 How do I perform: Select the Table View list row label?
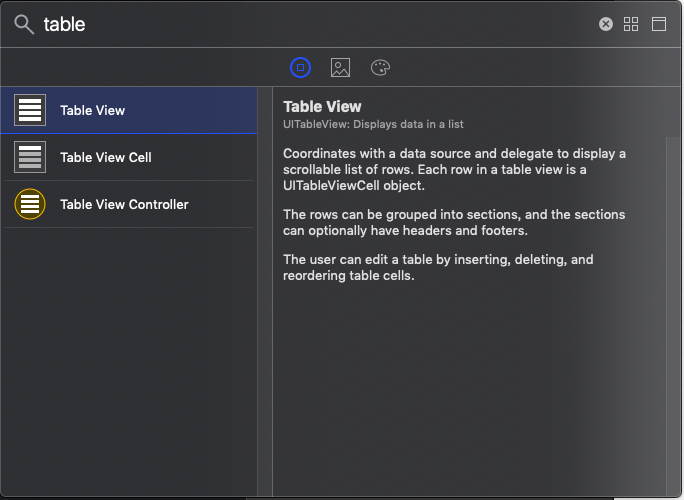[x=92, y=110]
